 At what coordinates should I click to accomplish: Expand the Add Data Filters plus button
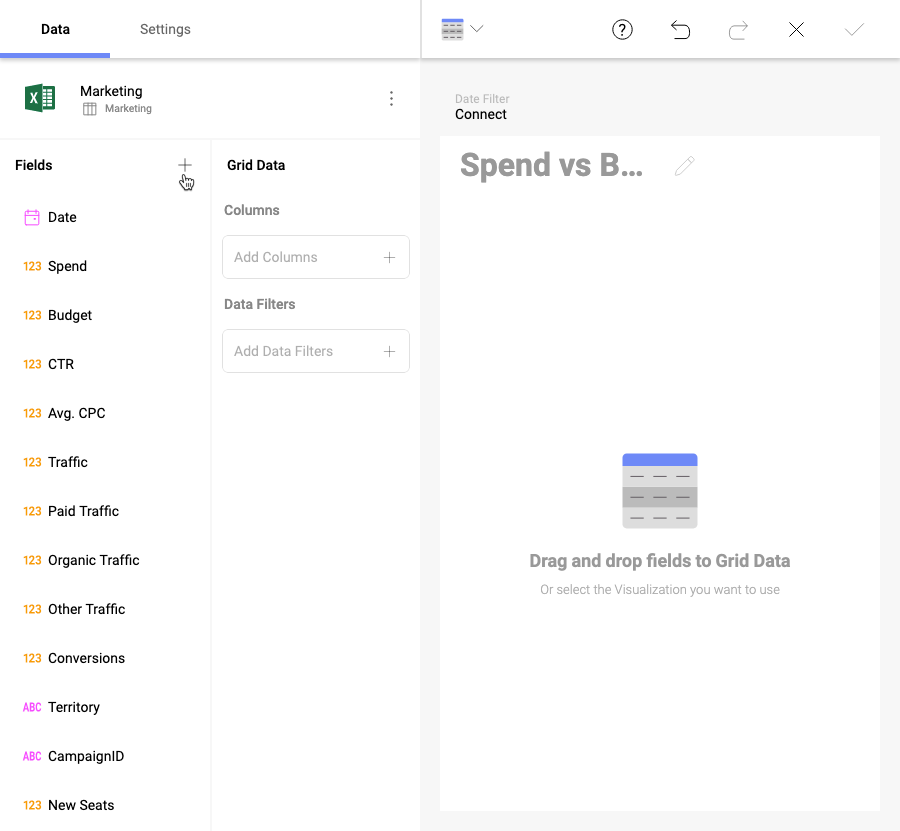click(x=389, y=351)
